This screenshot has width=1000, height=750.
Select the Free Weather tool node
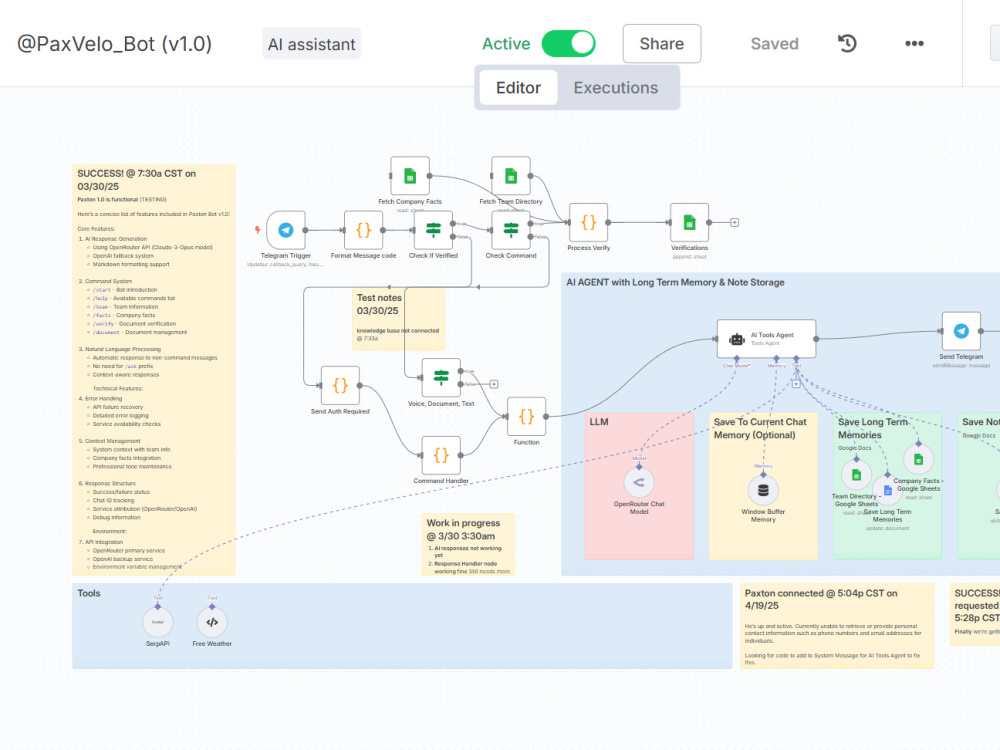pyautogui.click(x=212, y=622)
